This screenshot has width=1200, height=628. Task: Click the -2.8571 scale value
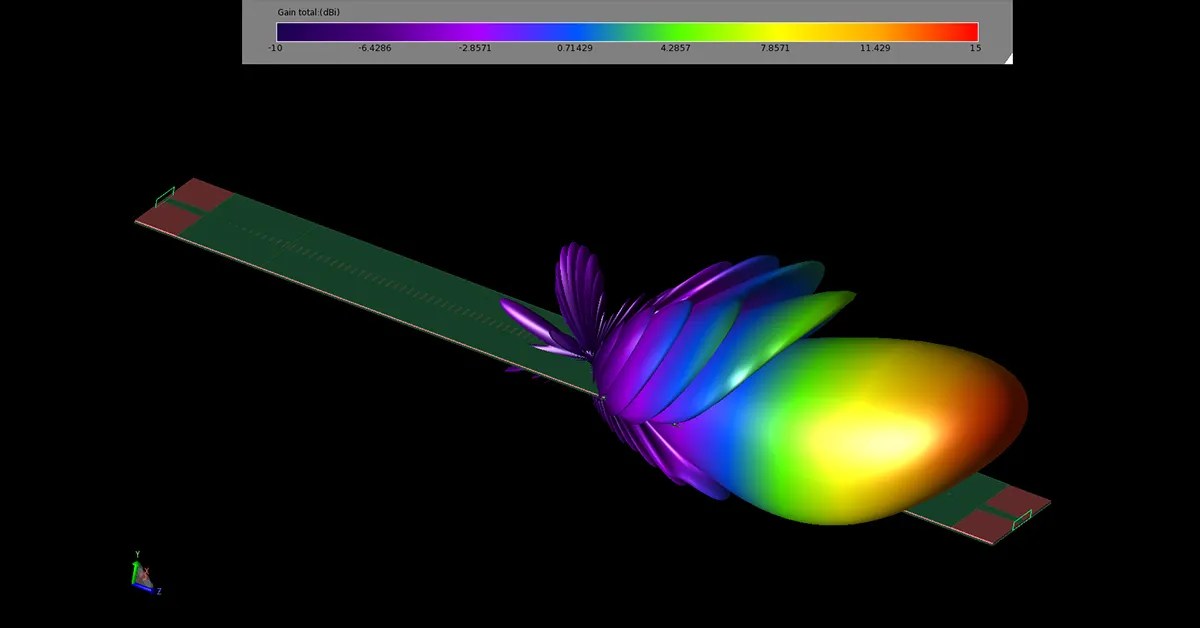point(474,48)
